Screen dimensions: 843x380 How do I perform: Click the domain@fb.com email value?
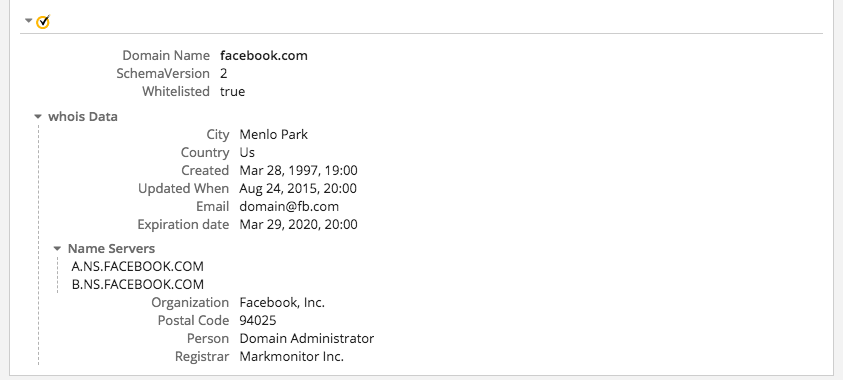pos(289,206)
